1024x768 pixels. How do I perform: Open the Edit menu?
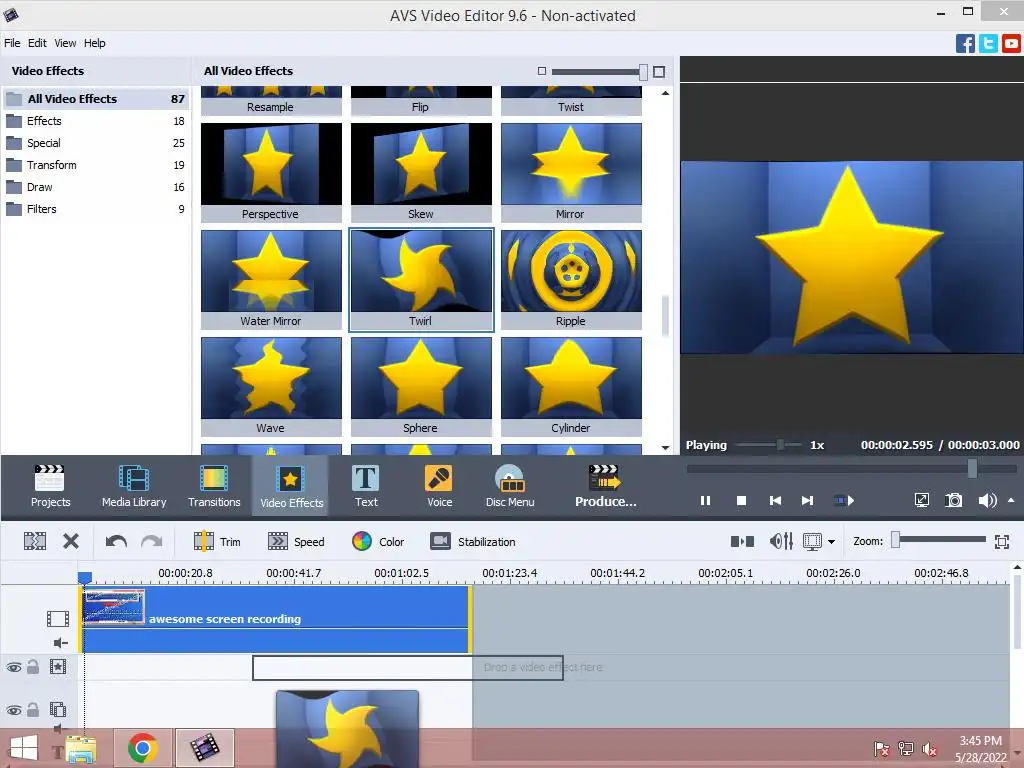[x=37, y=43]
